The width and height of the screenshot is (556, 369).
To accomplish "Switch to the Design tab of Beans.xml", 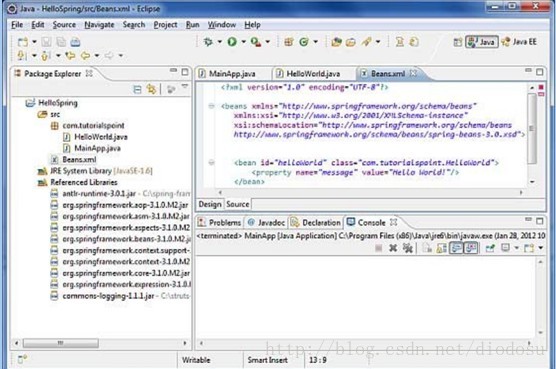I will tap(210, 204).
